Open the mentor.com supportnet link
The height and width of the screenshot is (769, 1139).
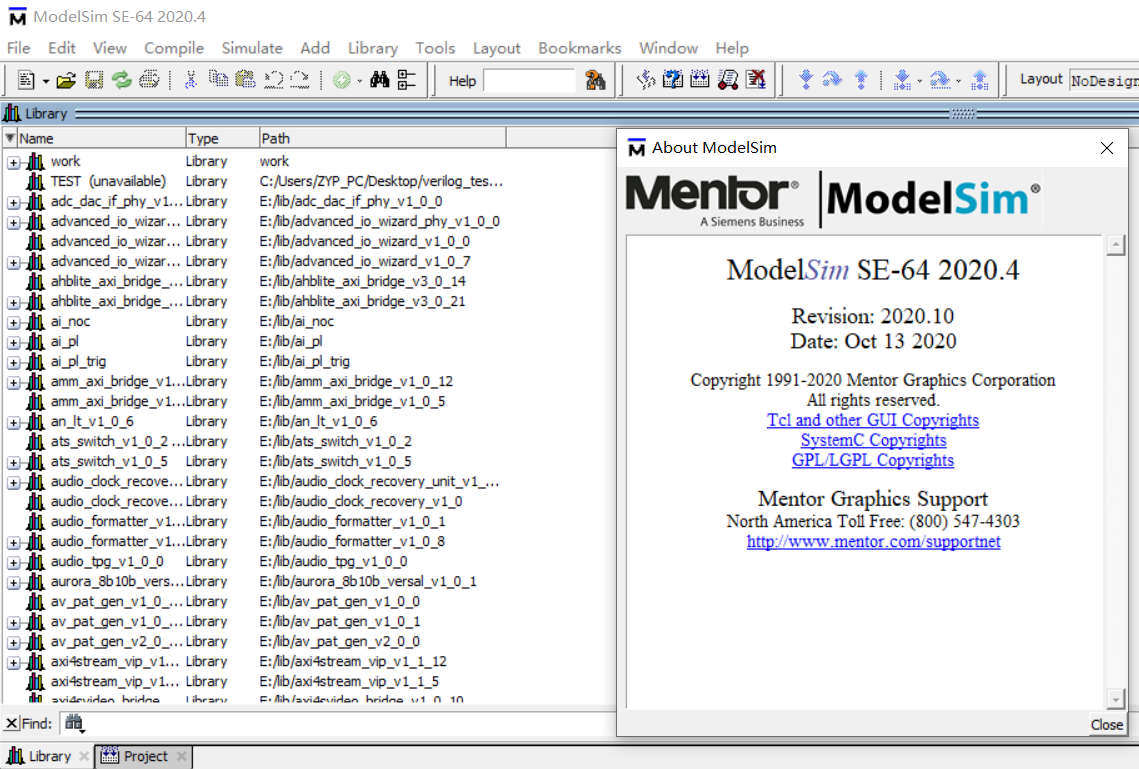[873, 541]
